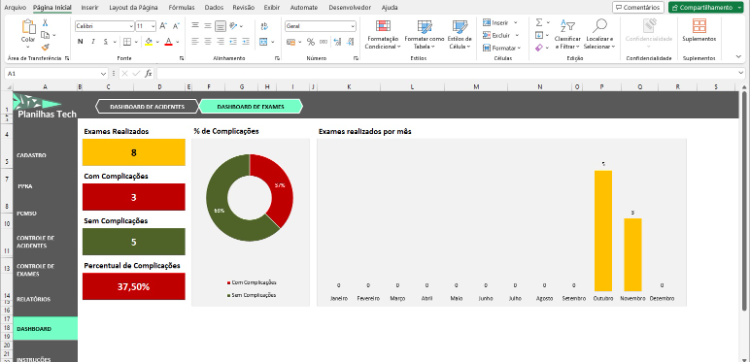Click the accounting number format icon

(x=291, y=42)
